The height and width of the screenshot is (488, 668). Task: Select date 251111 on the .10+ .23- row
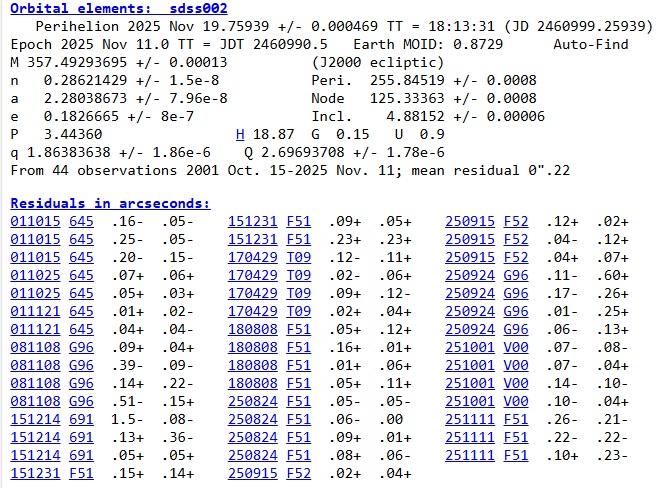[469, 455]
